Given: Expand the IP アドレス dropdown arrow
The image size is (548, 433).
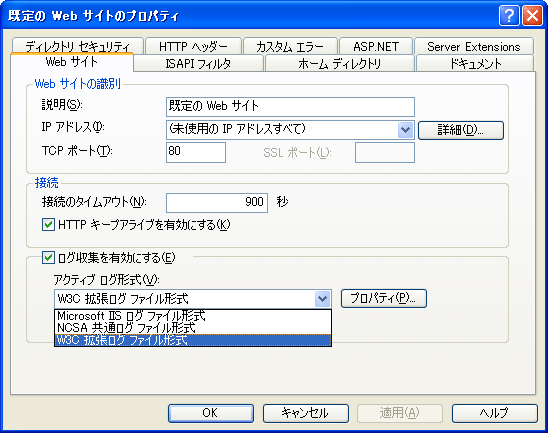Looking at the screenshot, I should (405, 130).
